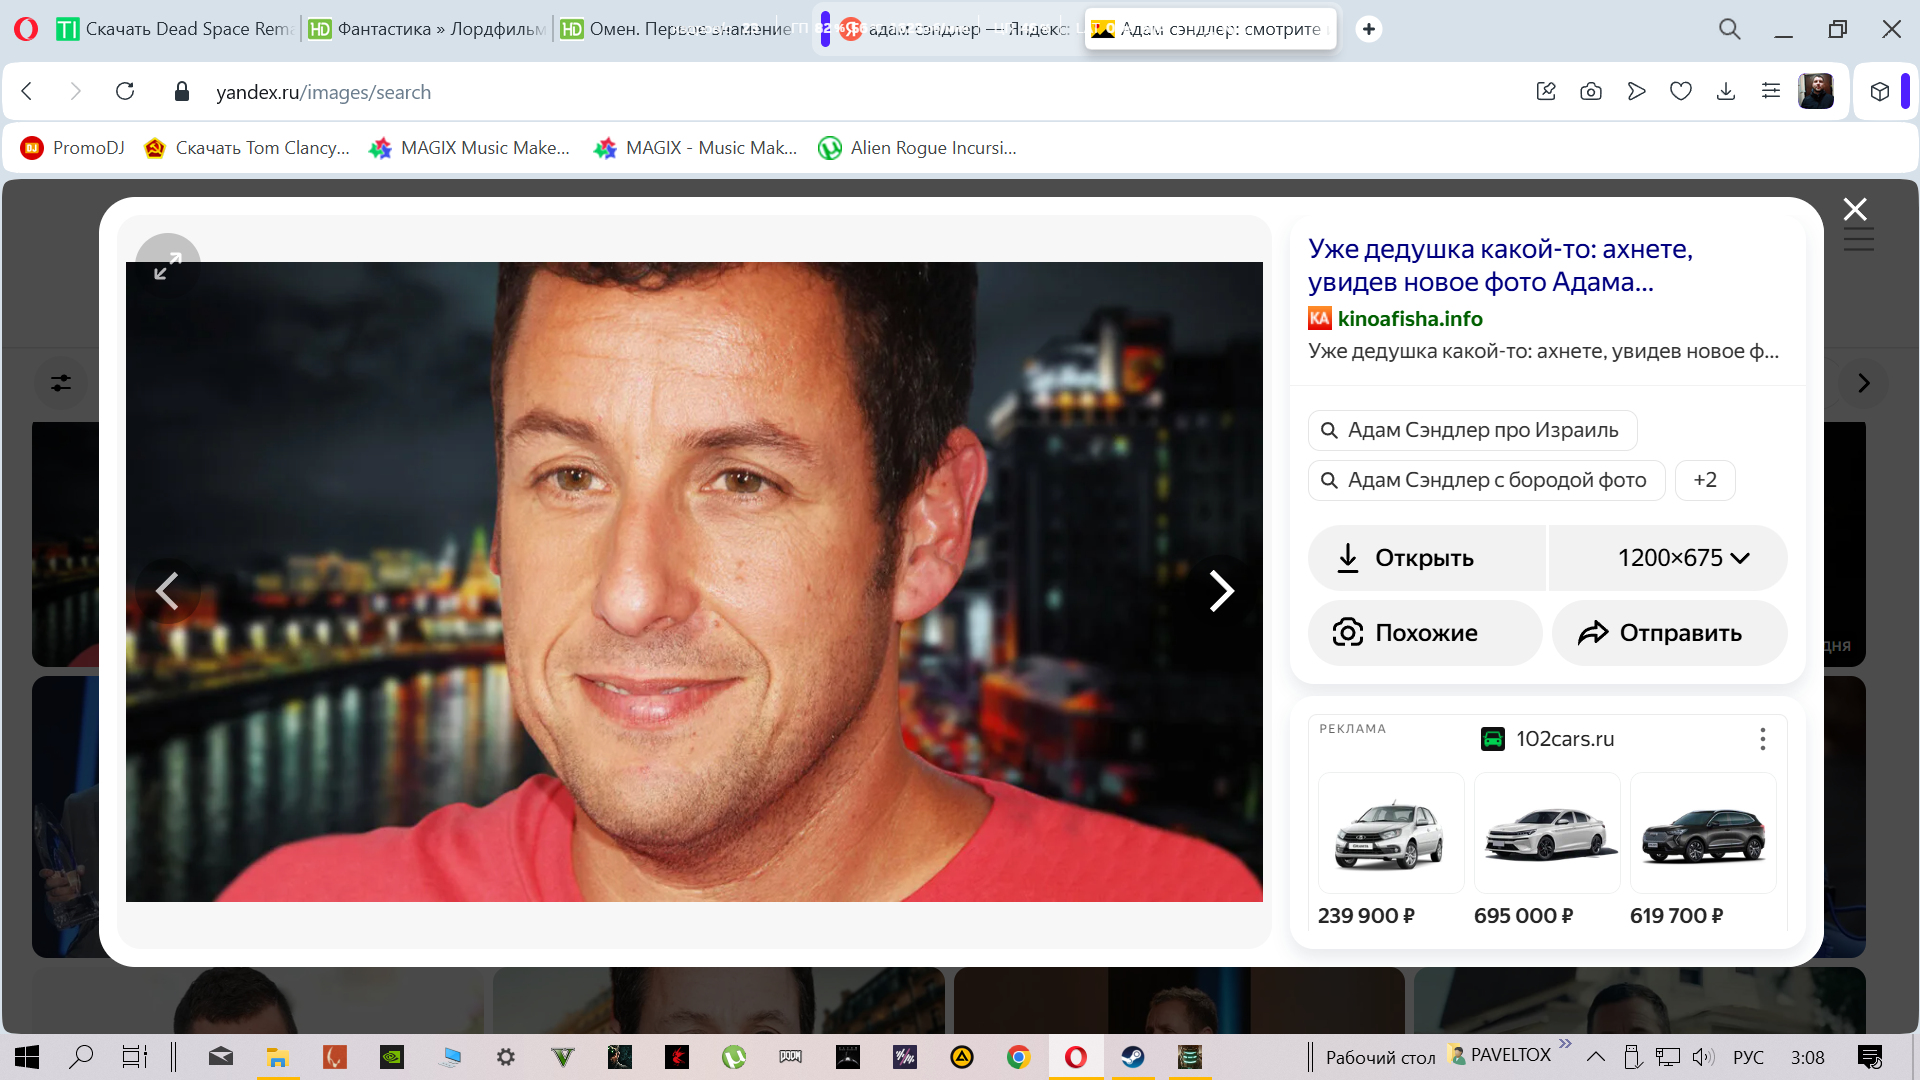This screenshot has height=1080, width=1920.
Task: Open ad options three-dot menu
Action: [x=1762, y=739]
